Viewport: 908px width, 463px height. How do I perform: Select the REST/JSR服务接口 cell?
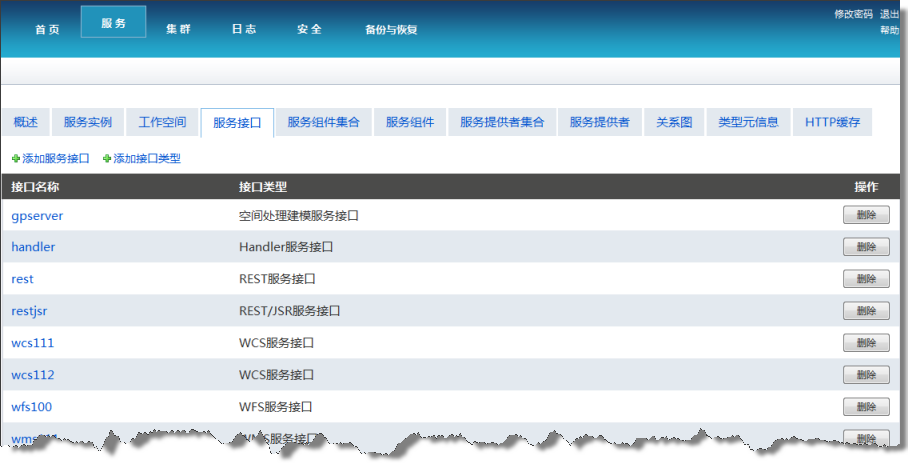point(290,311)
